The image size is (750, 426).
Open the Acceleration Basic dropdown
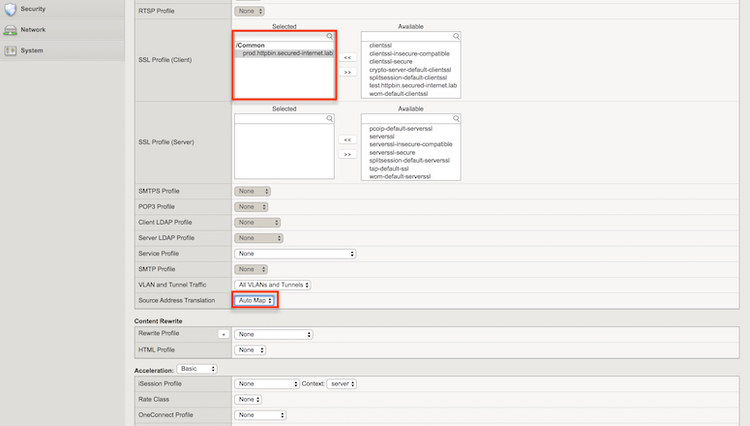(x=188, y=368)
